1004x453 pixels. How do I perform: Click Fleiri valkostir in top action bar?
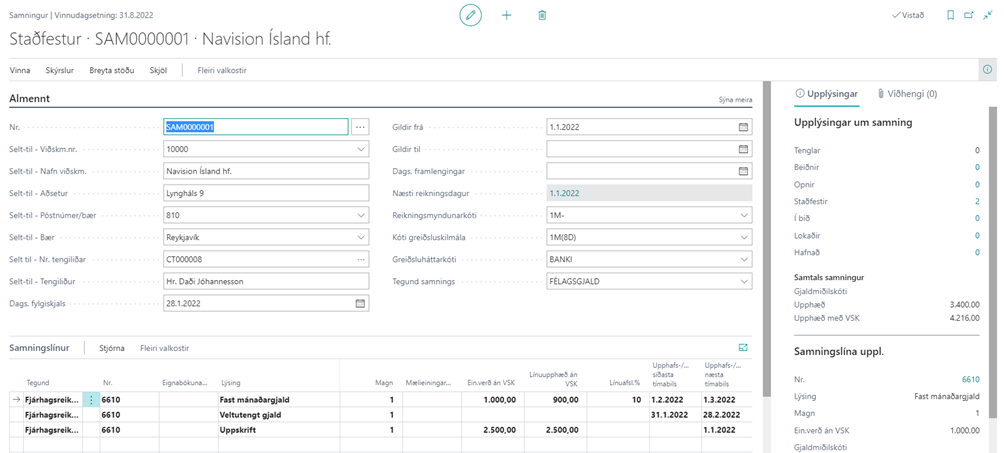pos(222,70)
